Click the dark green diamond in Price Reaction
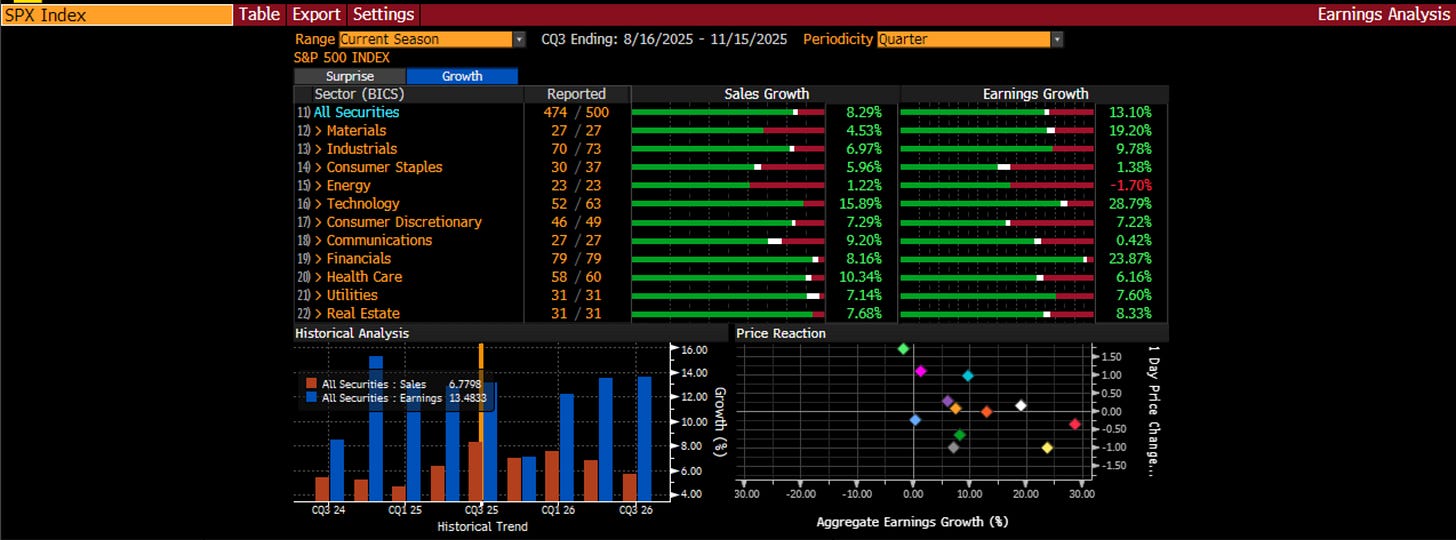The width and height of the screenshot is (1456, 540). tap(960, 435)
